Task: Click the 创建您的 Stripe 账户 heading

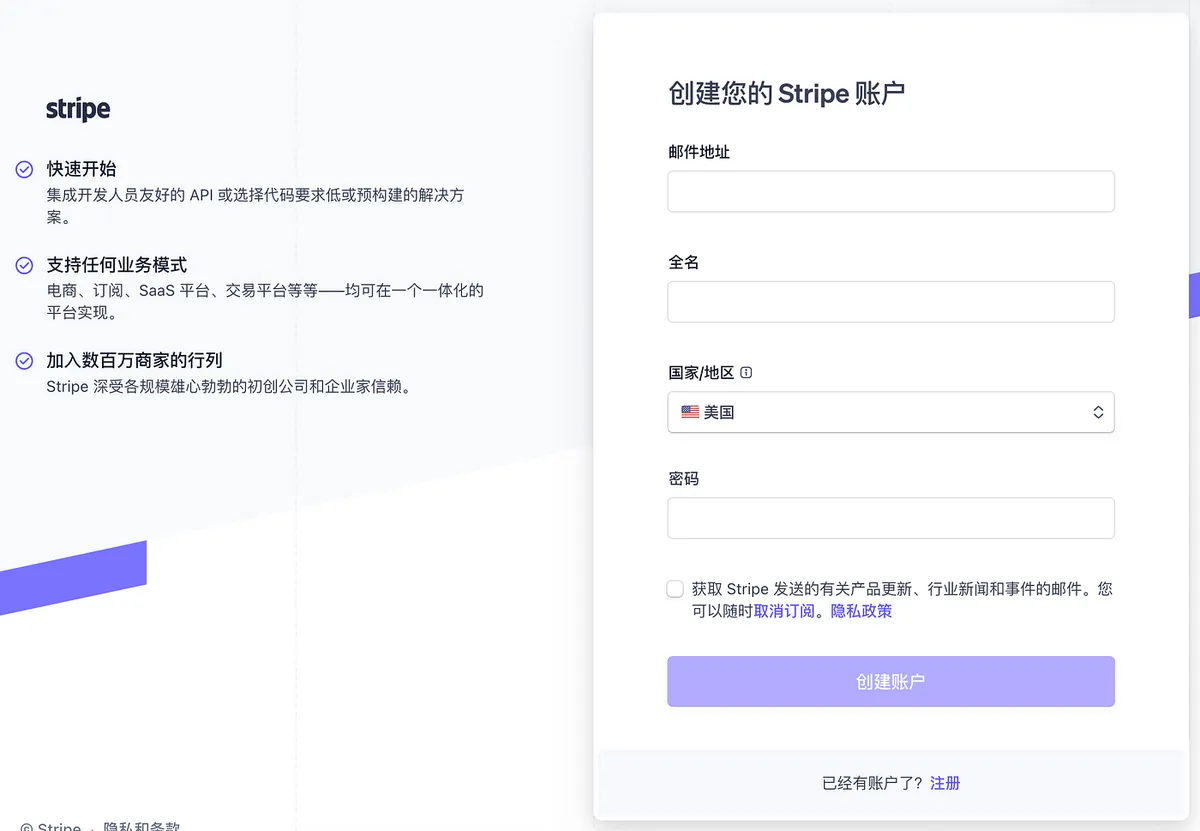Action: 786,94
